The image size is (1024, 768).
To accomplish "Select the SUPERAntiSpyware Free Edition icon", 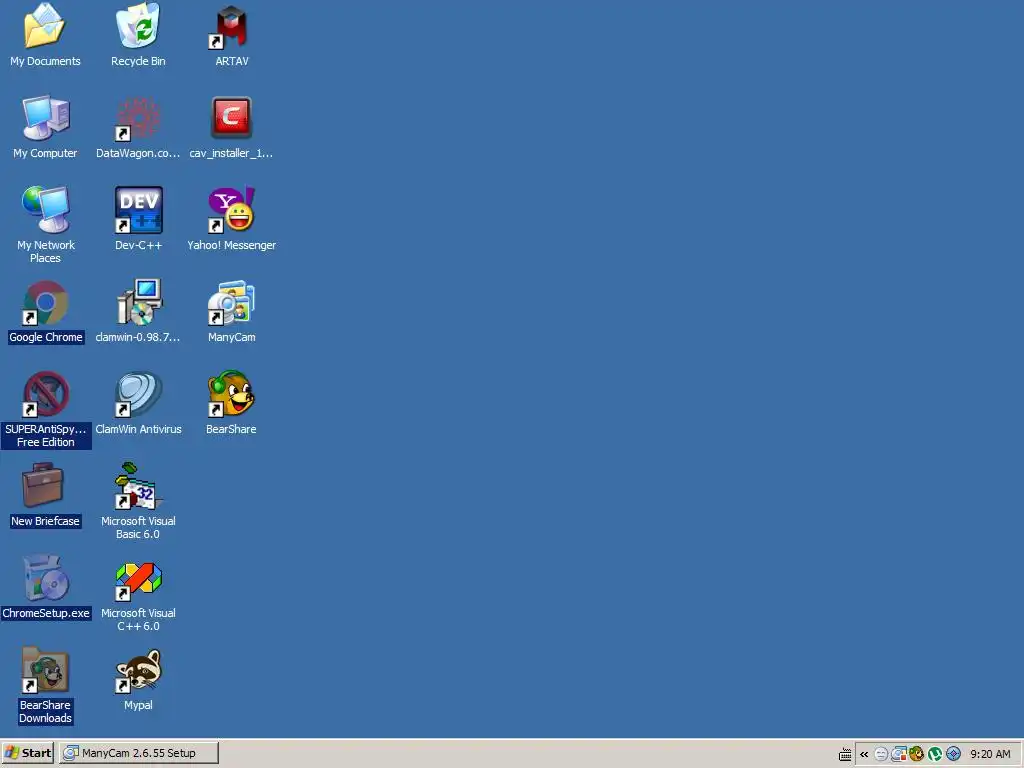I will click(x=45, y=394).
